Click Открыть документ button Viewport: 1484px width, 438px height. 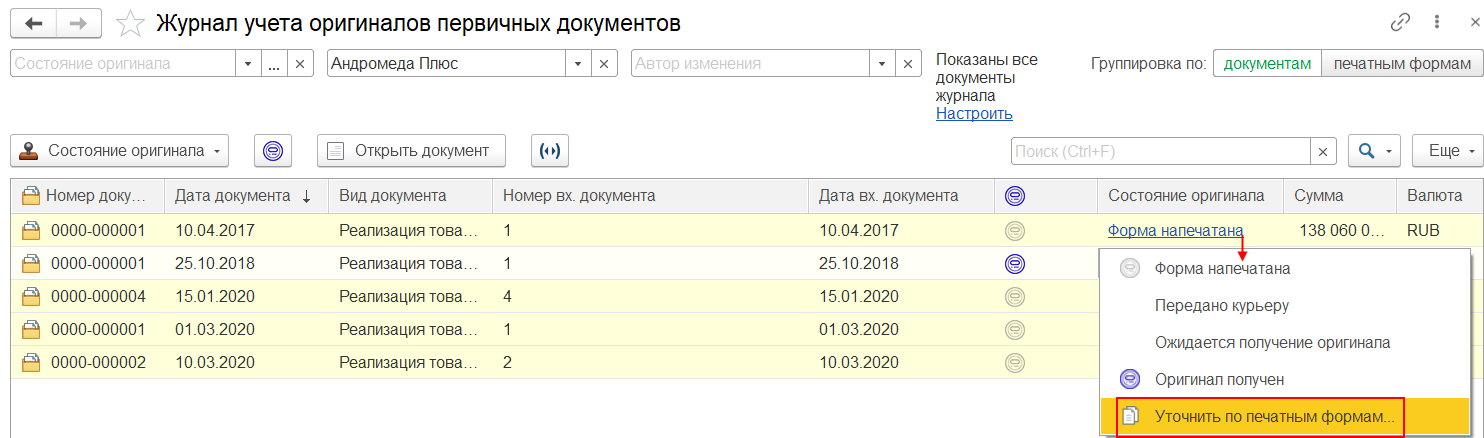tap(411, 151)
